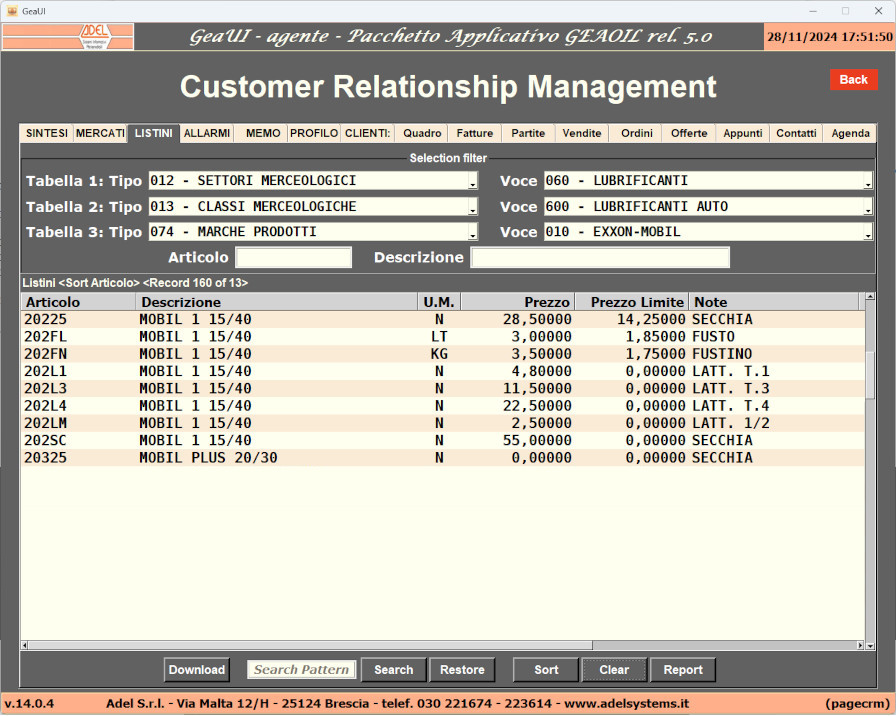Open the Tabella 3 Tipo dropdown

click(x=473, y=232)
